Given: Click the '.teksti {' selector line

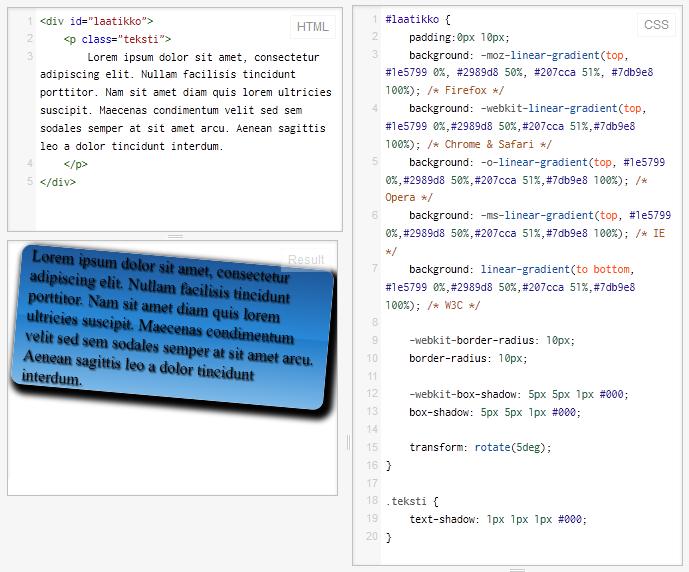Looking at the screenshot, I should [x=412, y=501].
